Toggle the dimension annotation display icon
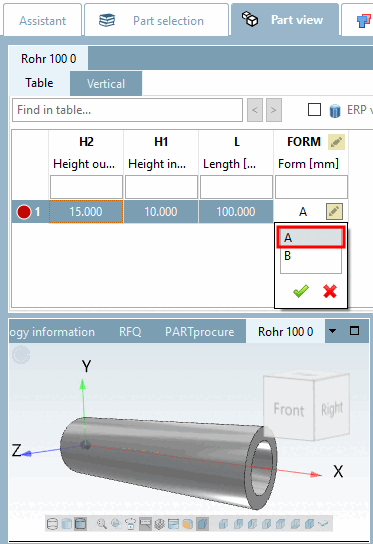This screenshot has width=373, height=544. [x=145, y=524]
